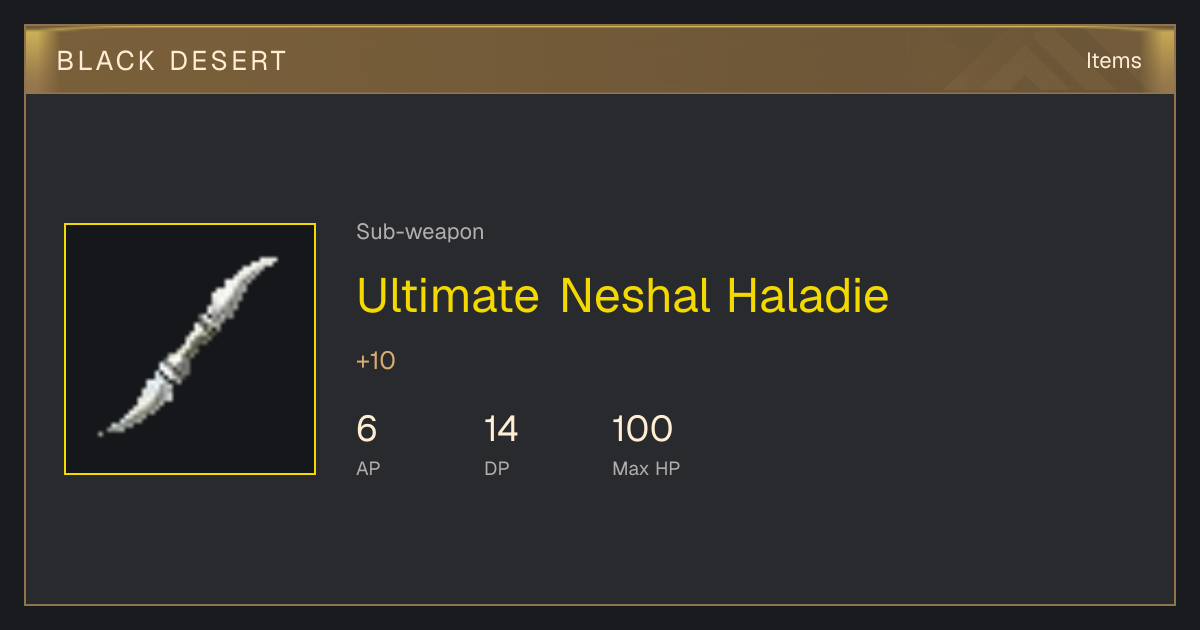Screen dimensions: 1200x630
Task: Click the AP value 6
Action: click(x=367, y=429)
